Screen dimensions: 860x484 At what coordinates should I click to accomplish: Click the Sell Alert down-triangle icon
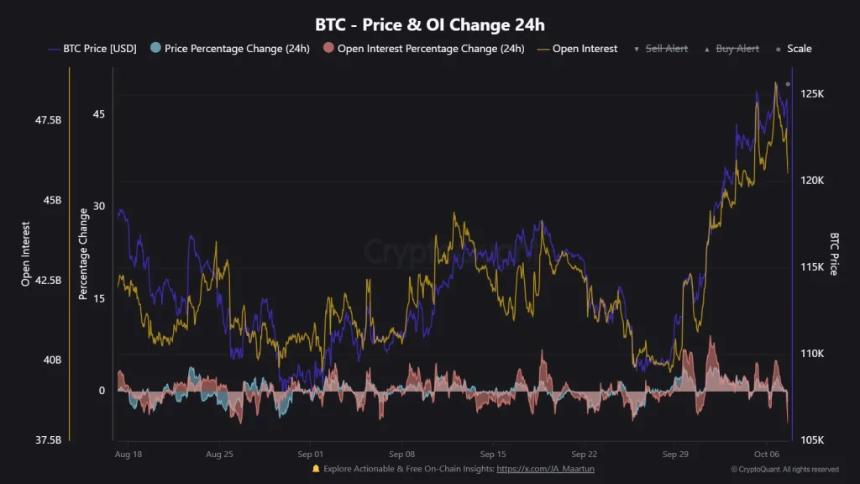click(x=637, y=48)
